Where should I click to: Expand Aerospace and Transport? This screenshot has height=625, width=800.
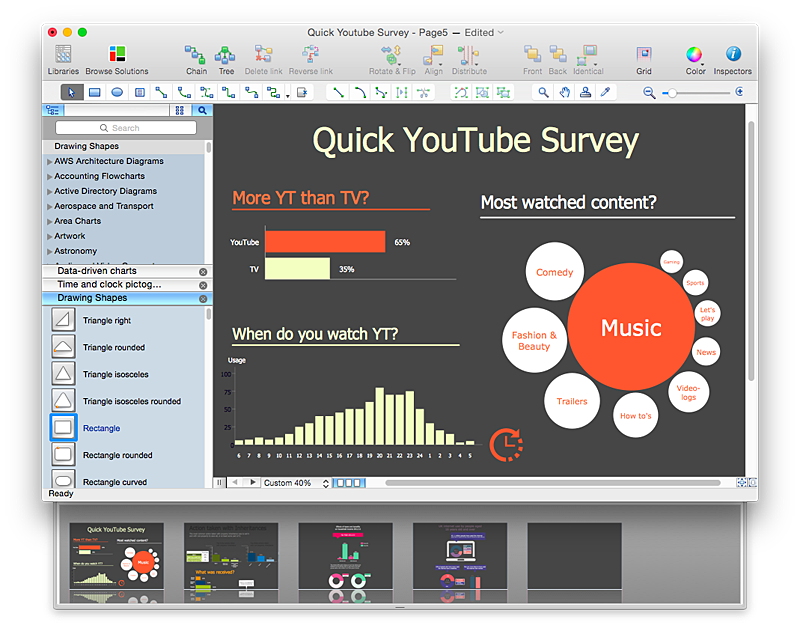click(49, 207)
